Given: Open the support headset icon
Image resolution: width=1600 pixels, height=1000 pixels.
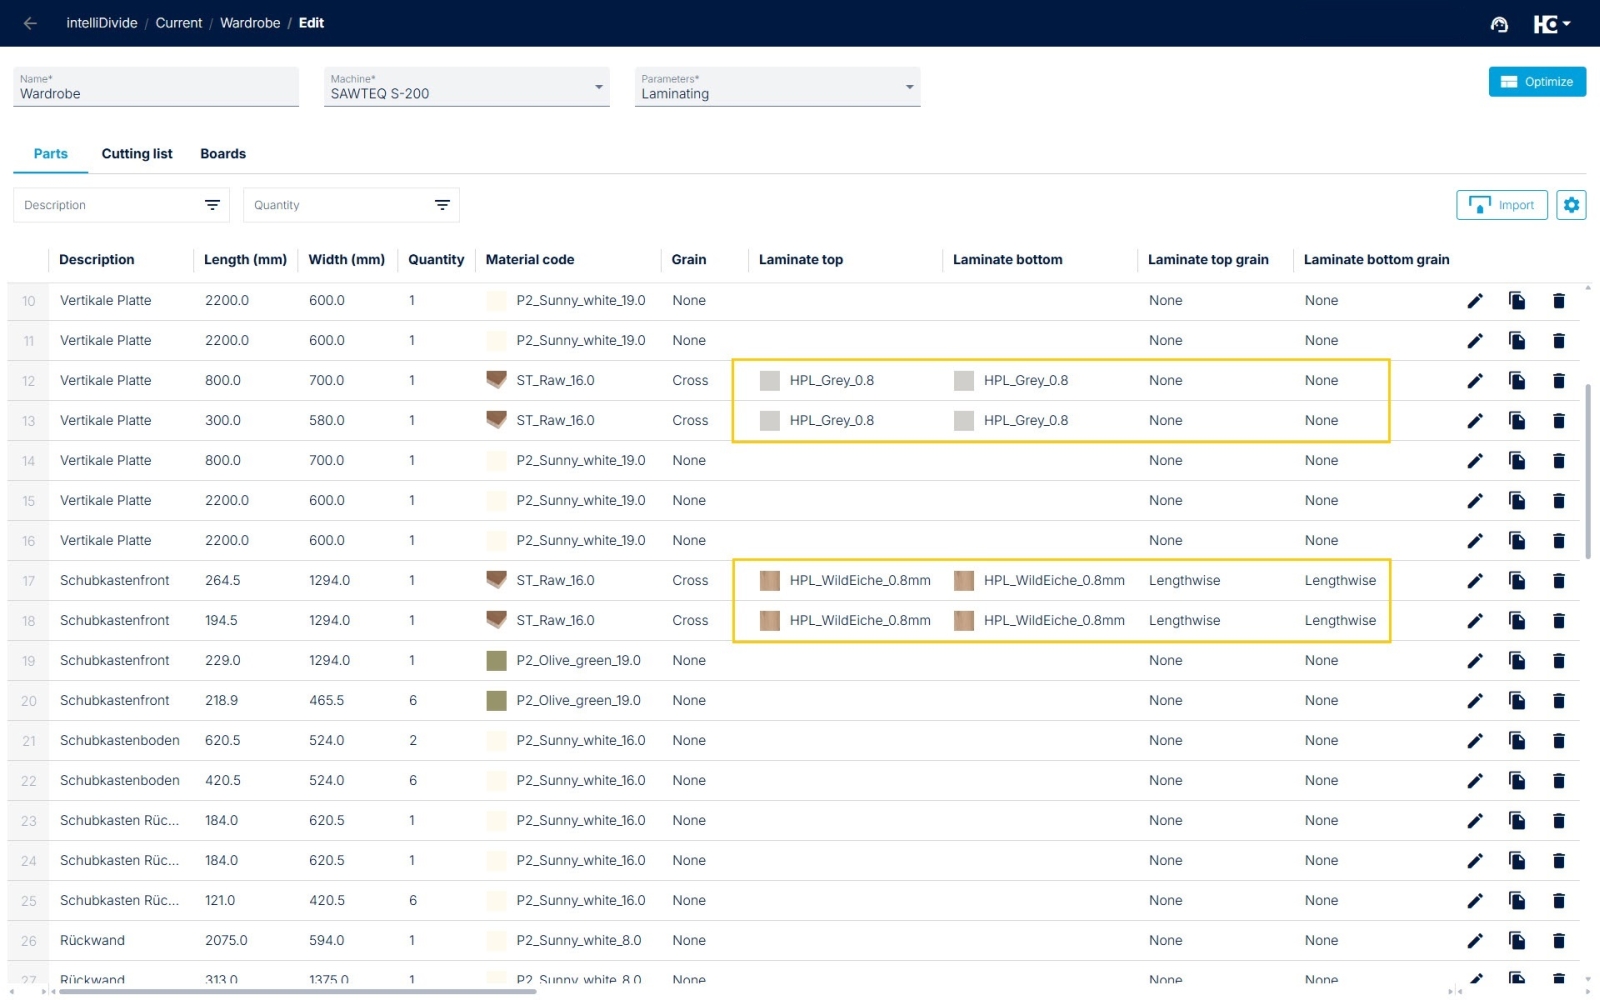Looking at the screenshot, I should point(1499,24).
